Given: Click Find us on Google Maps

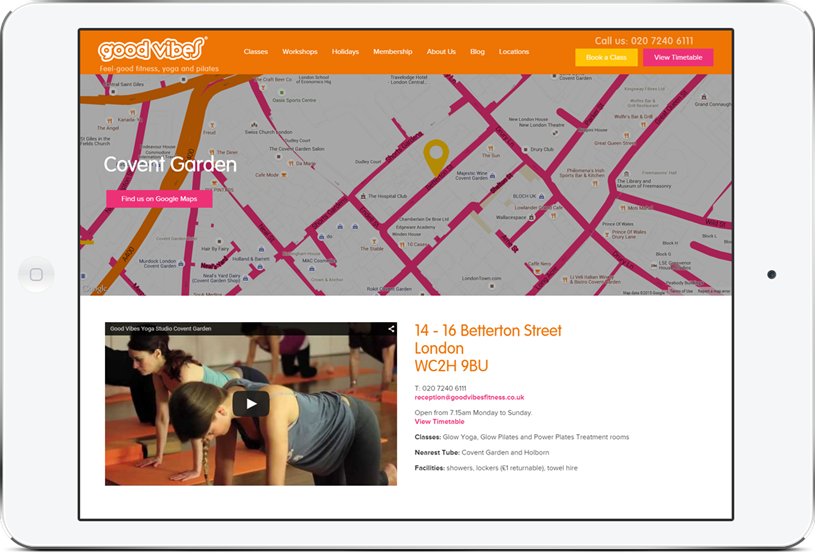Looking at the screenshot, I should pos(159,199).
